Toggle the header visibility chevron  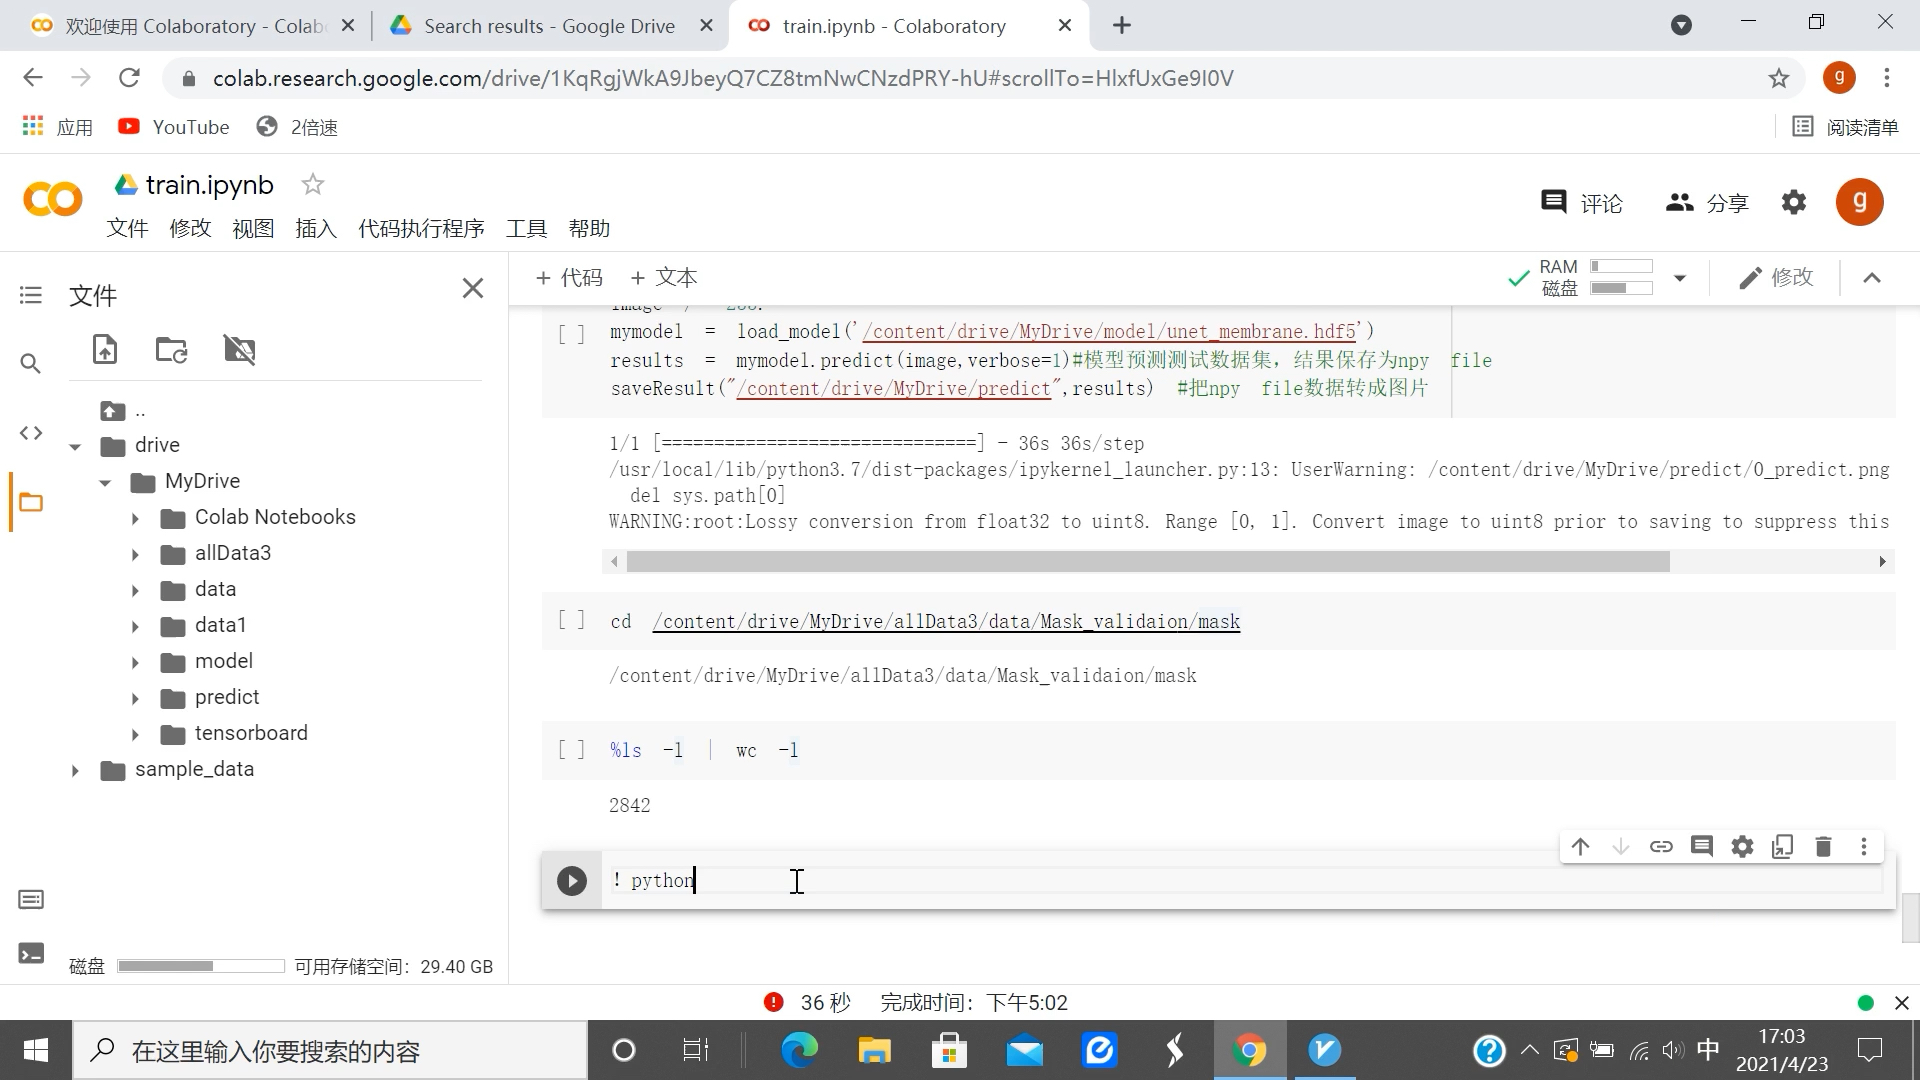1872,278
